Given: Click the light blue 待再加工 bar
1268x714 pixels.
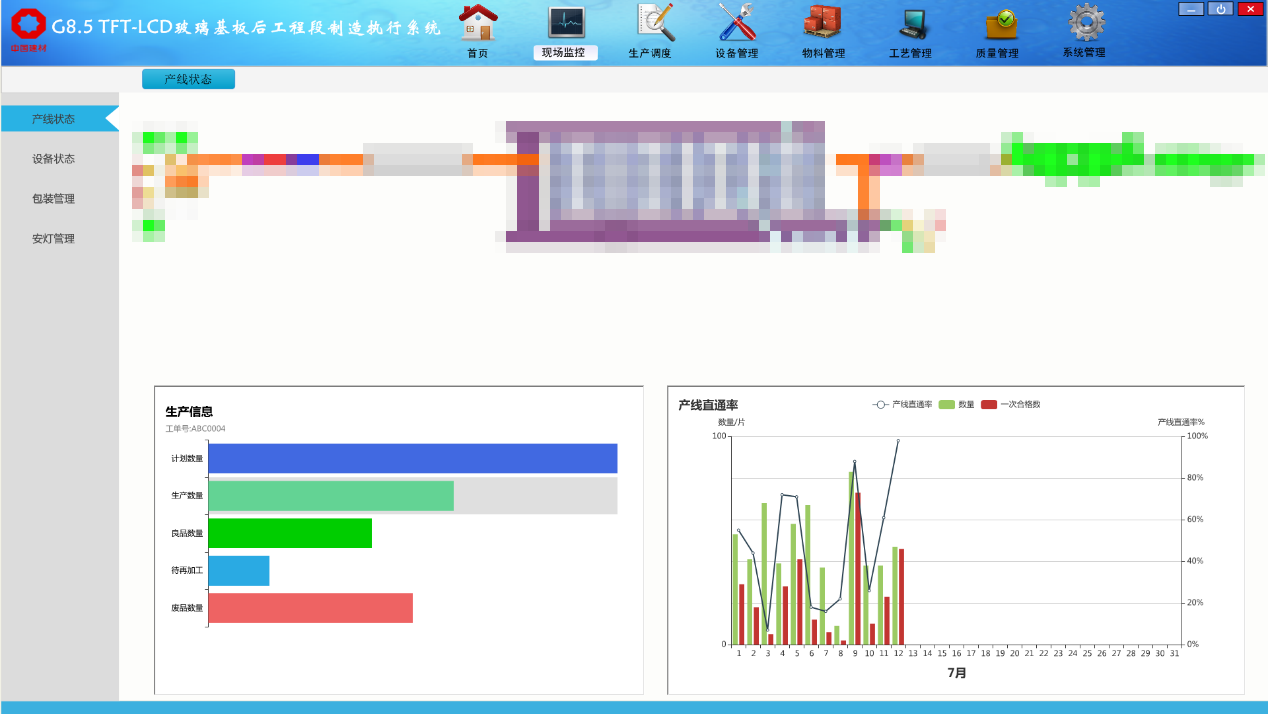Looking at the screenshot, I should pyautogui.click(x=239, y=571).
